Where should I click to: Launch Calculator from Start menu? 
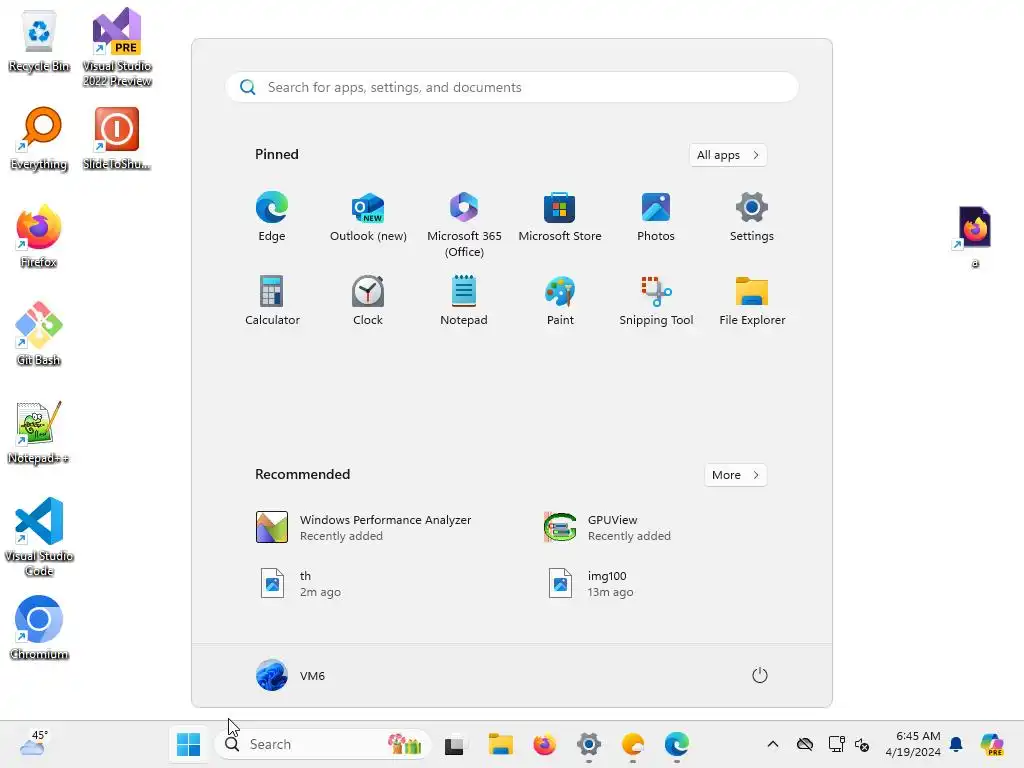coord(272,301)
